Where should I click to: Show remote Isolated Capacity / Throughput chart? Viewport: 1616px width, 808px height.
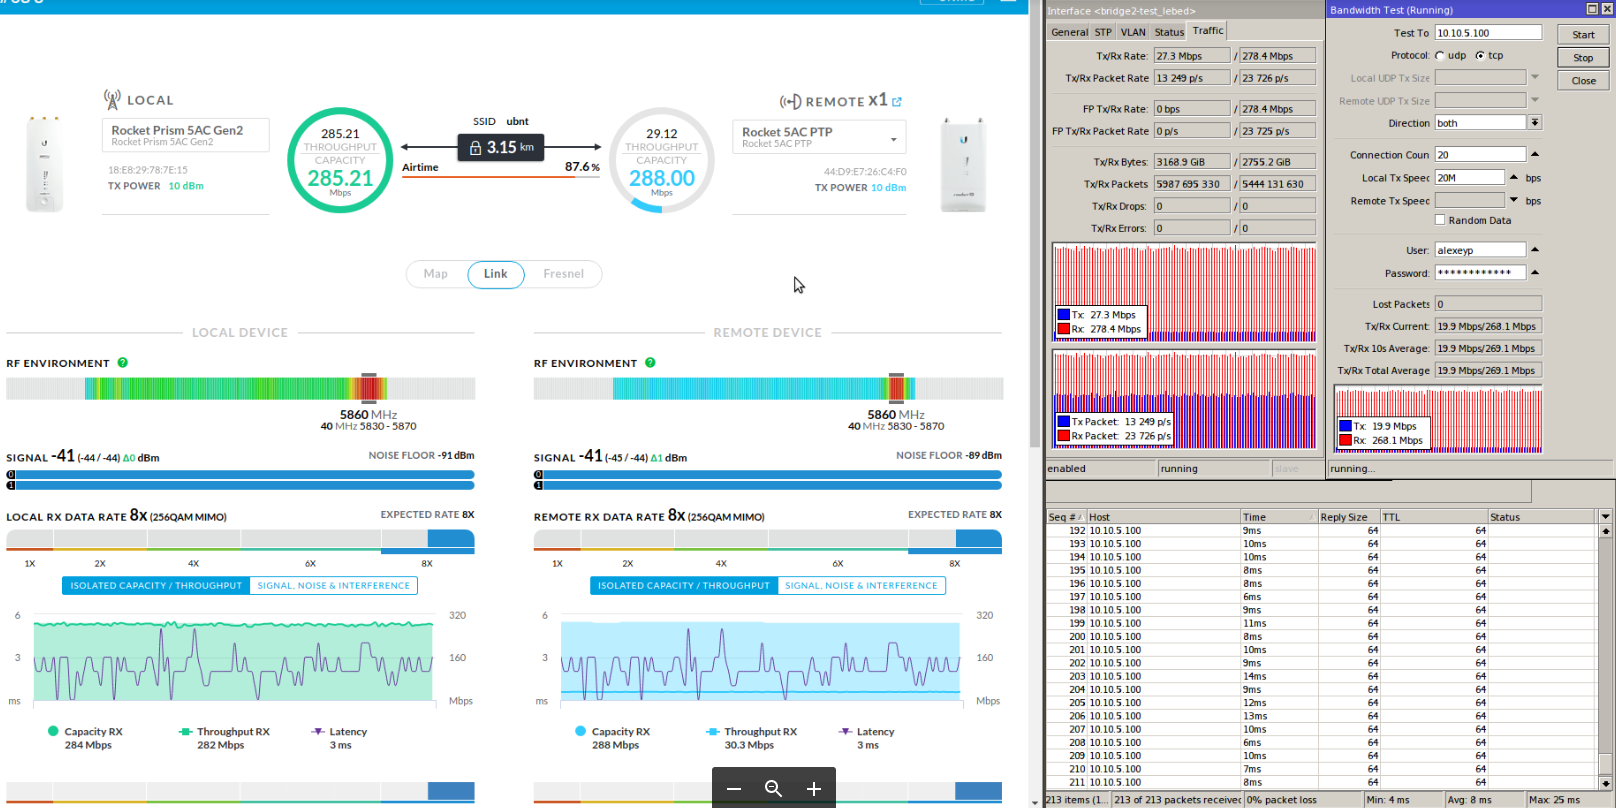click(x=684, y=586)
